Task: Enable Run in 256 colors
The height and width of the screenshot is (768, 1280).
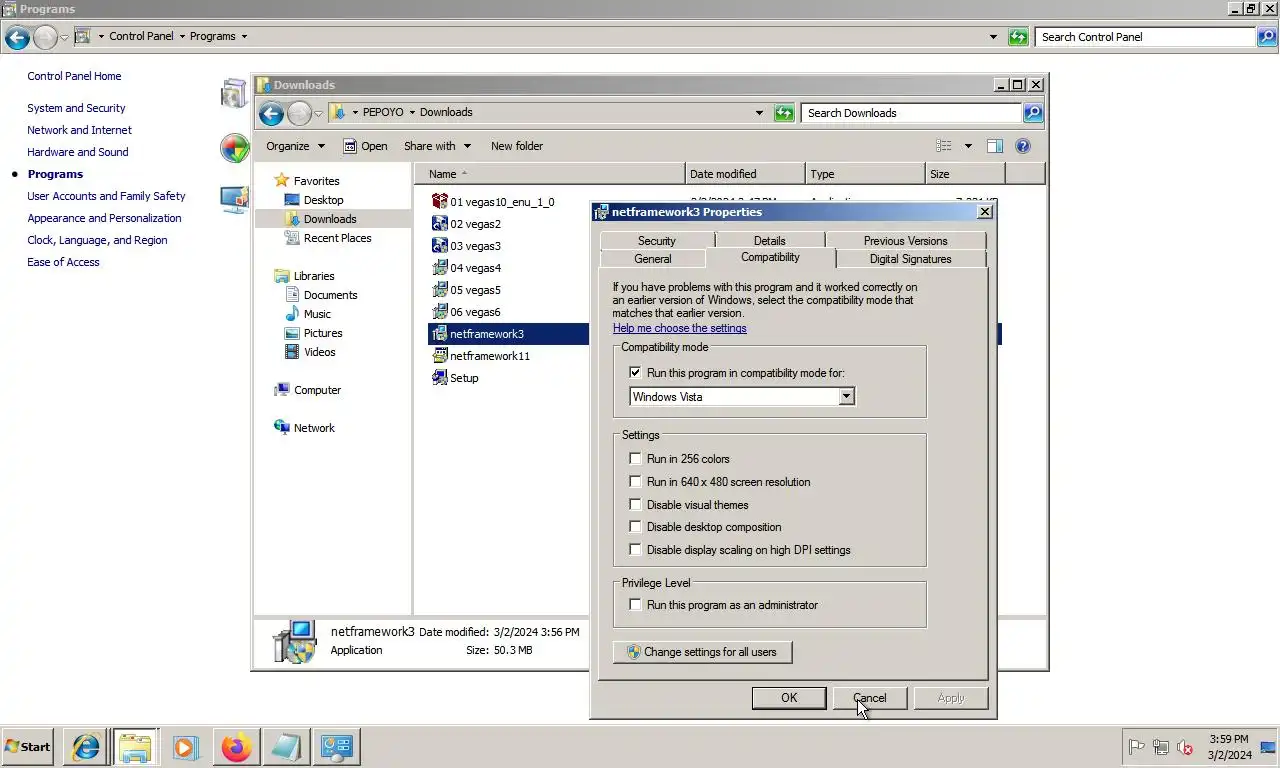Action: 635,459
